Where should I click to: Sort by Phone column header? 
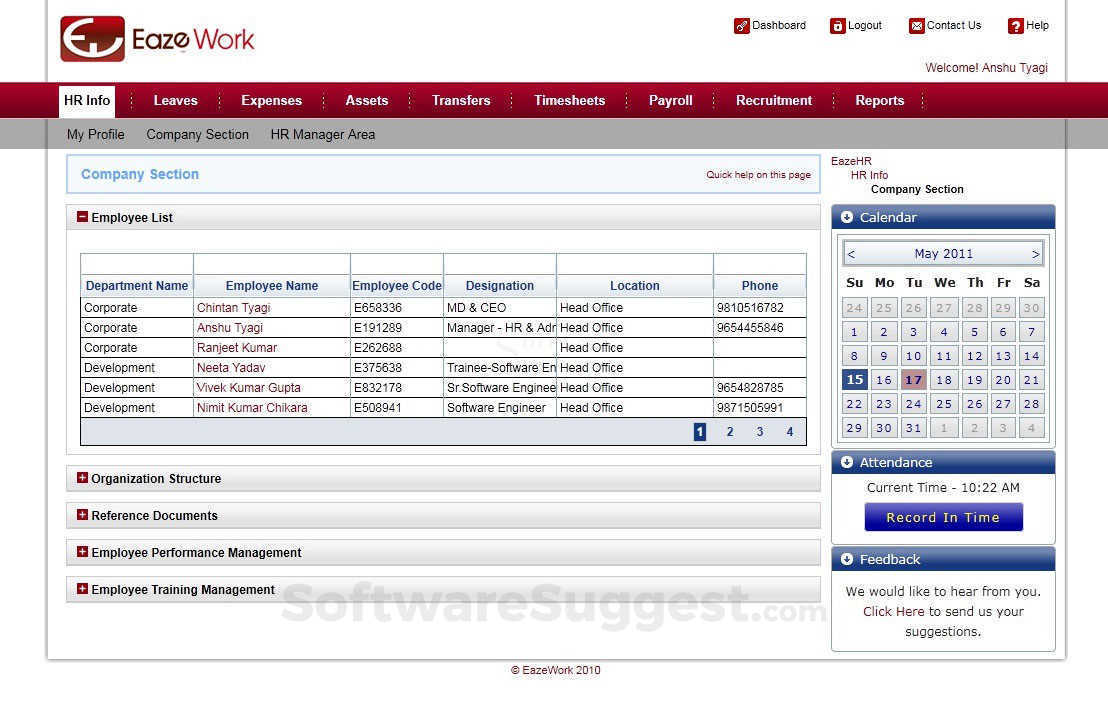click(760, 285)
